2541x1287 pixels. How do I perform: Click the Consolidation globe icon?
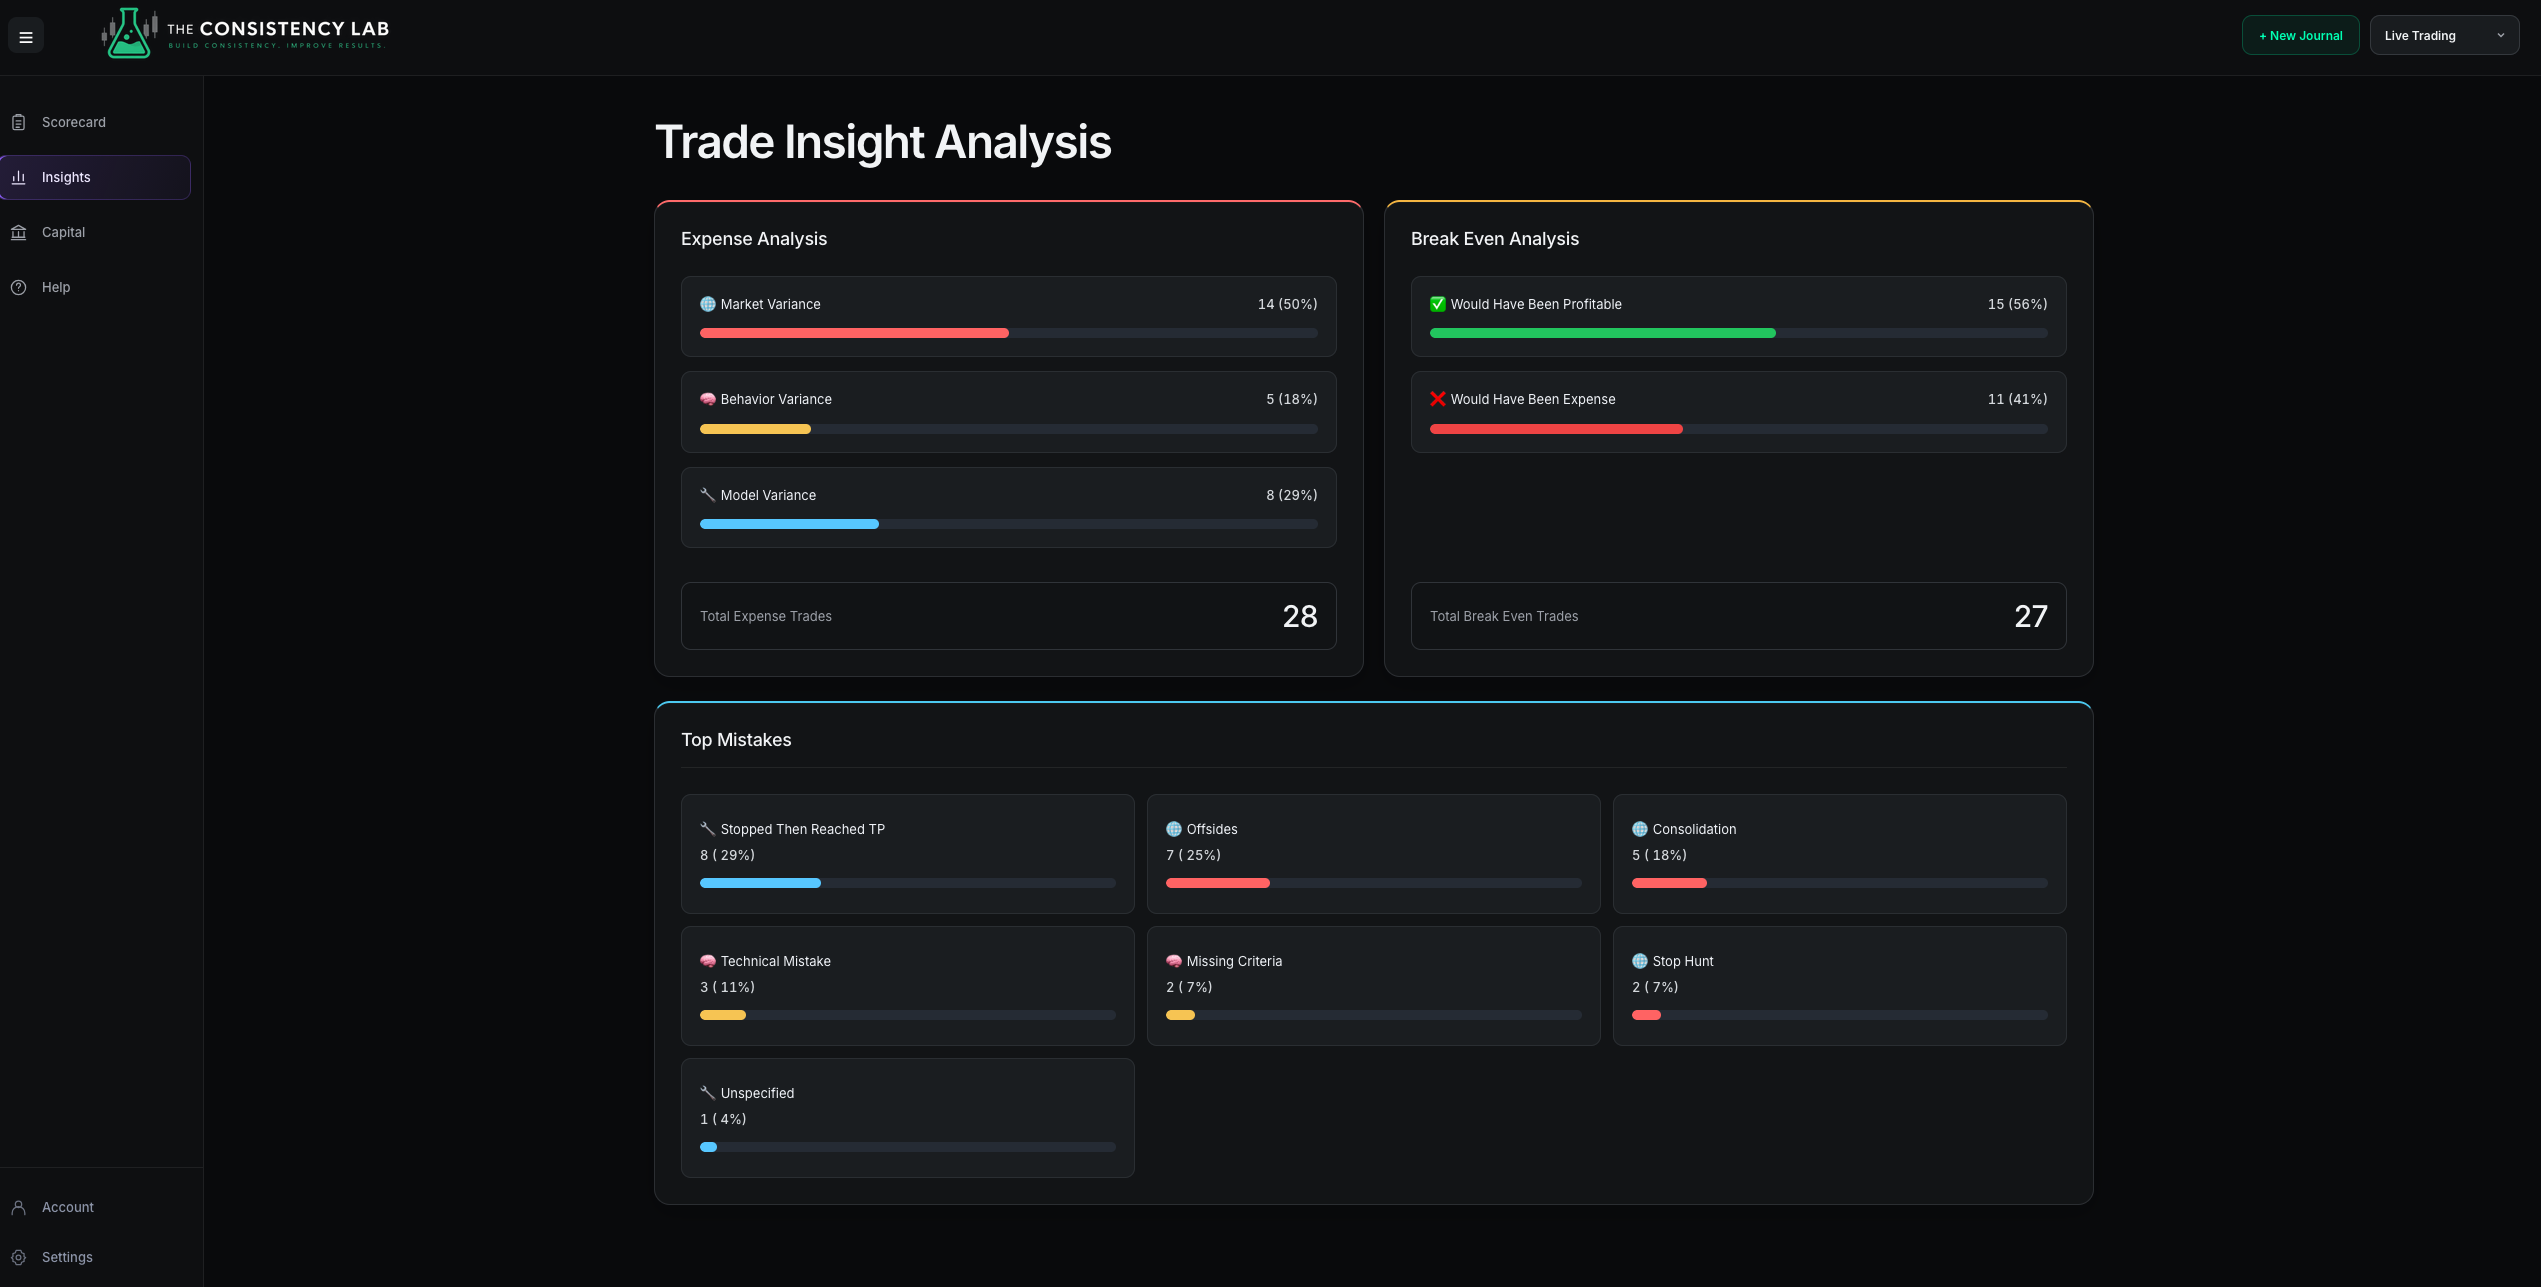[1640, 829]
